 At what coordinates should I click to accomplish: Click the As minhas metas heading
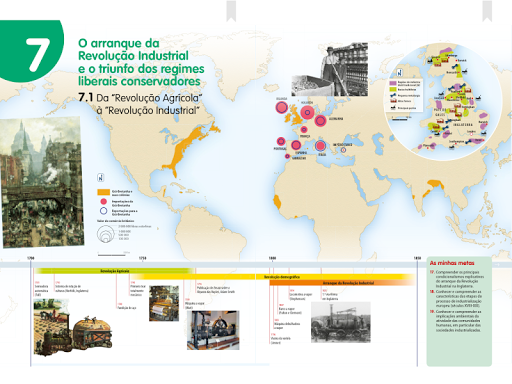452,263
